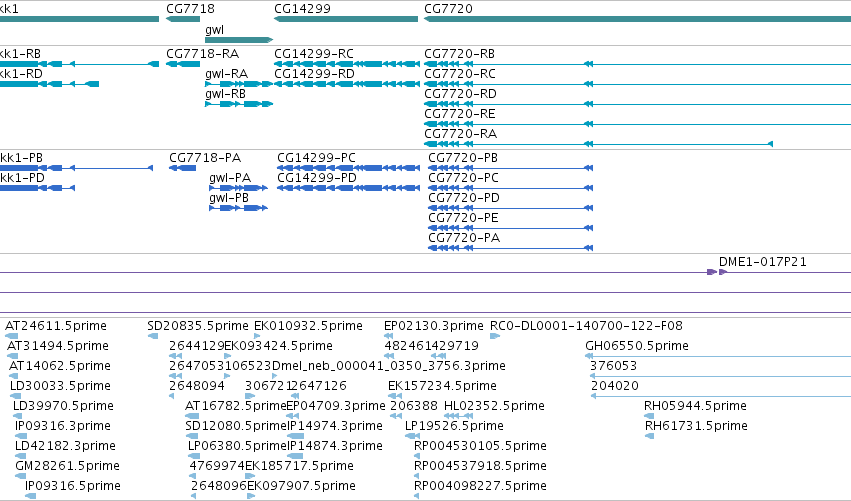The image size is (851, 501).
Task: Click the CG7720-PD protein label
Action: (464, 198)
